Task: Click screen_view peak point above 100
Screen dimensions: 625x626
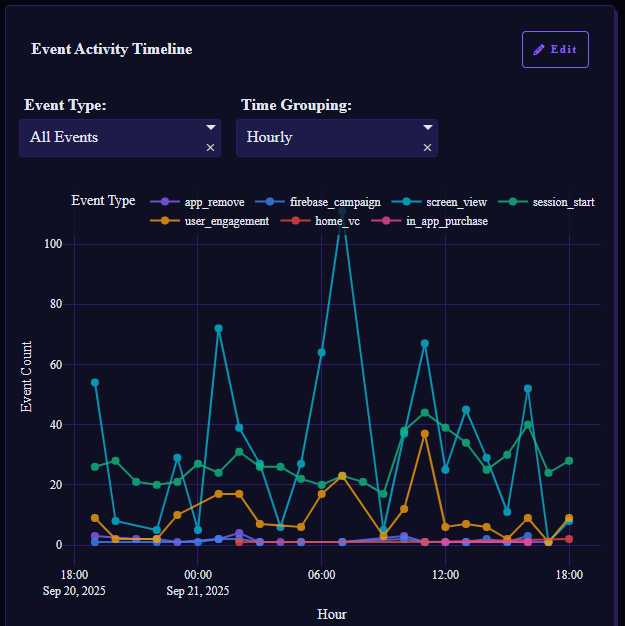Action: 342,211
